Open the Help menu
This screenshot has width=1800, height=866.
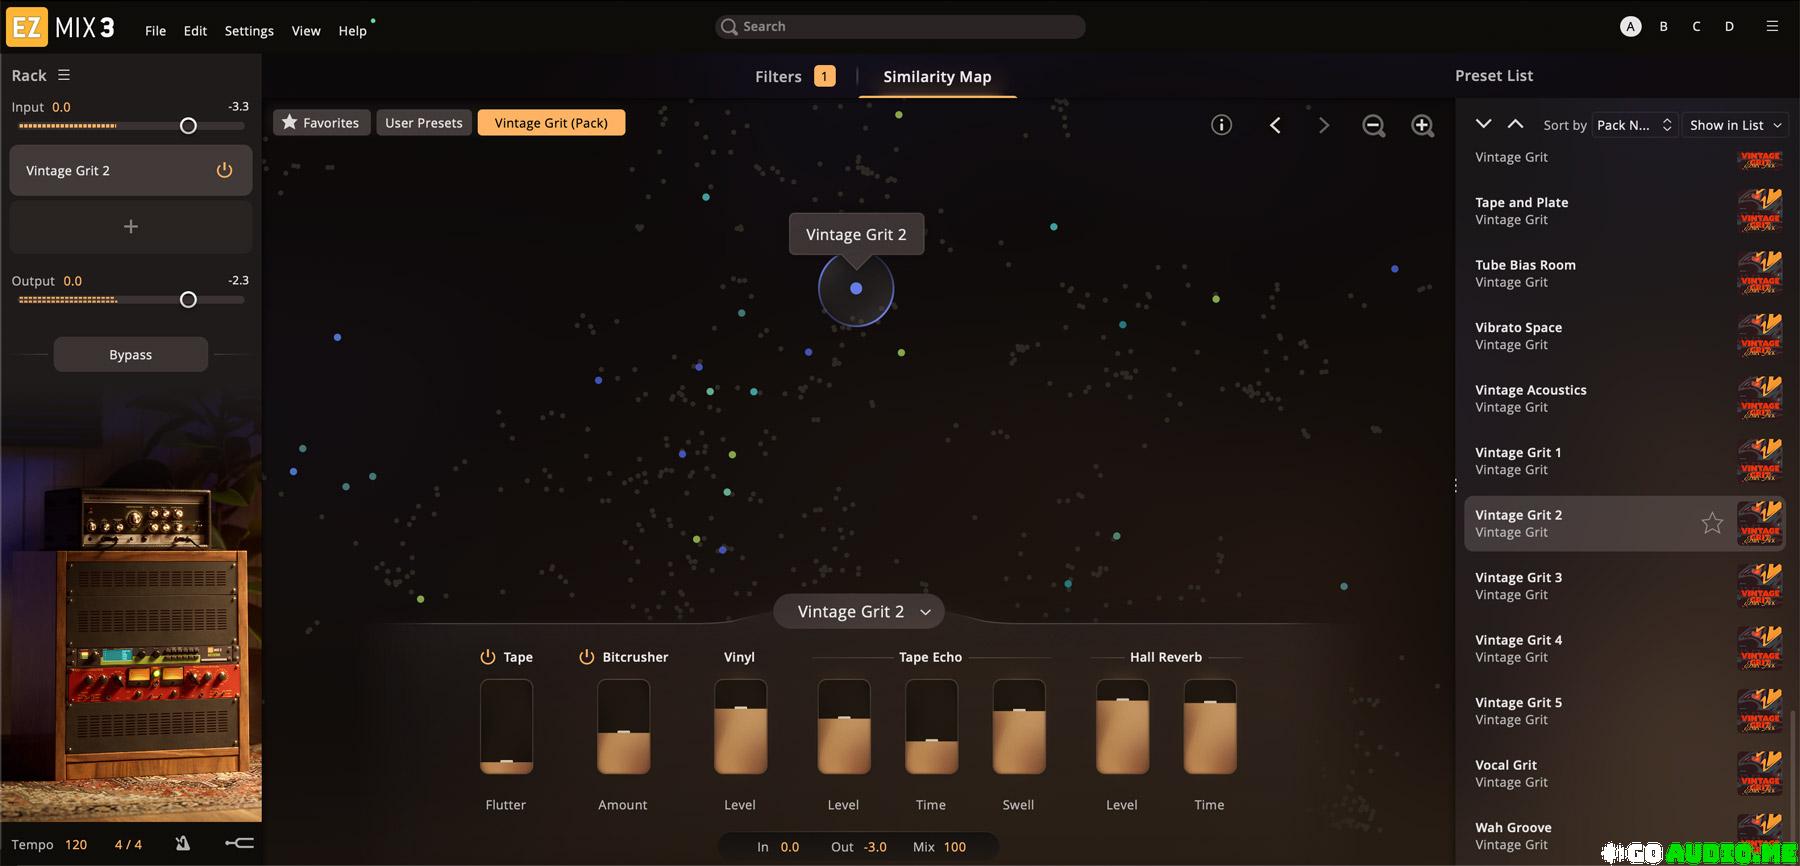[x=352, y=31]
